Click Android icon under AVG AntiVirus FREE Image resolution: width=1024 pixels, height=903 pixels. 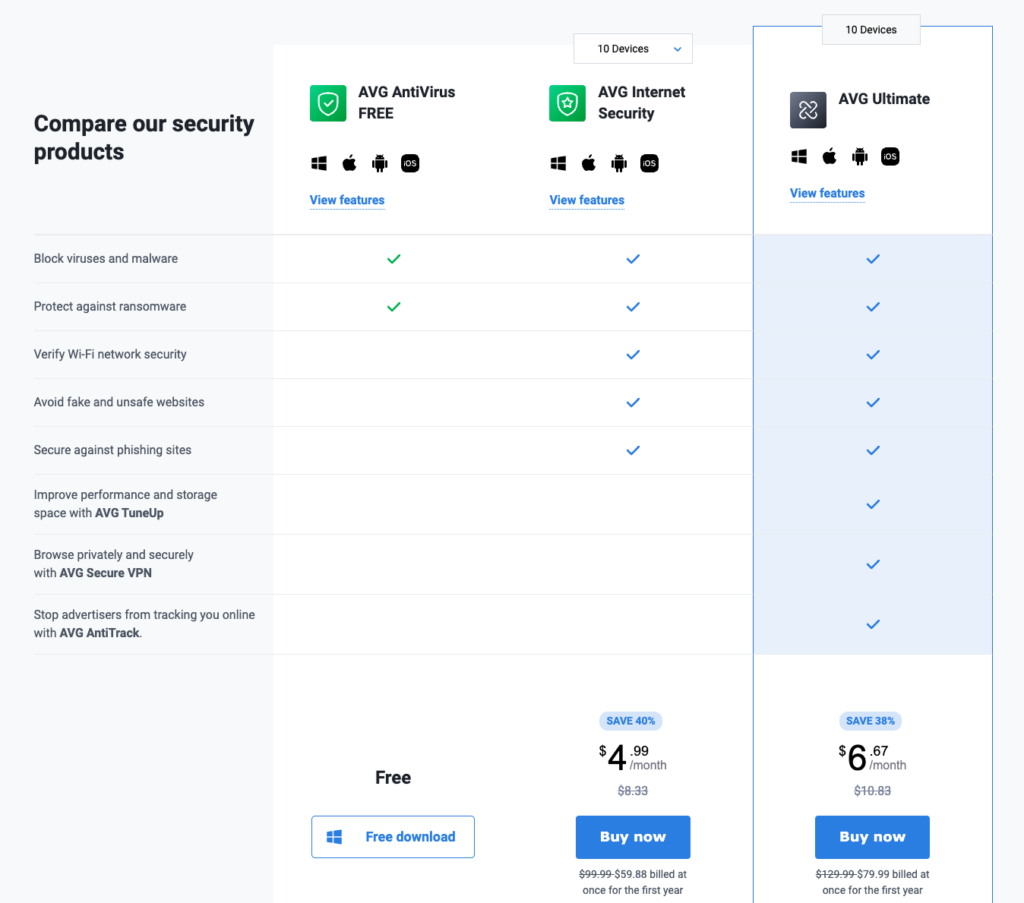[x=379, y=163]
